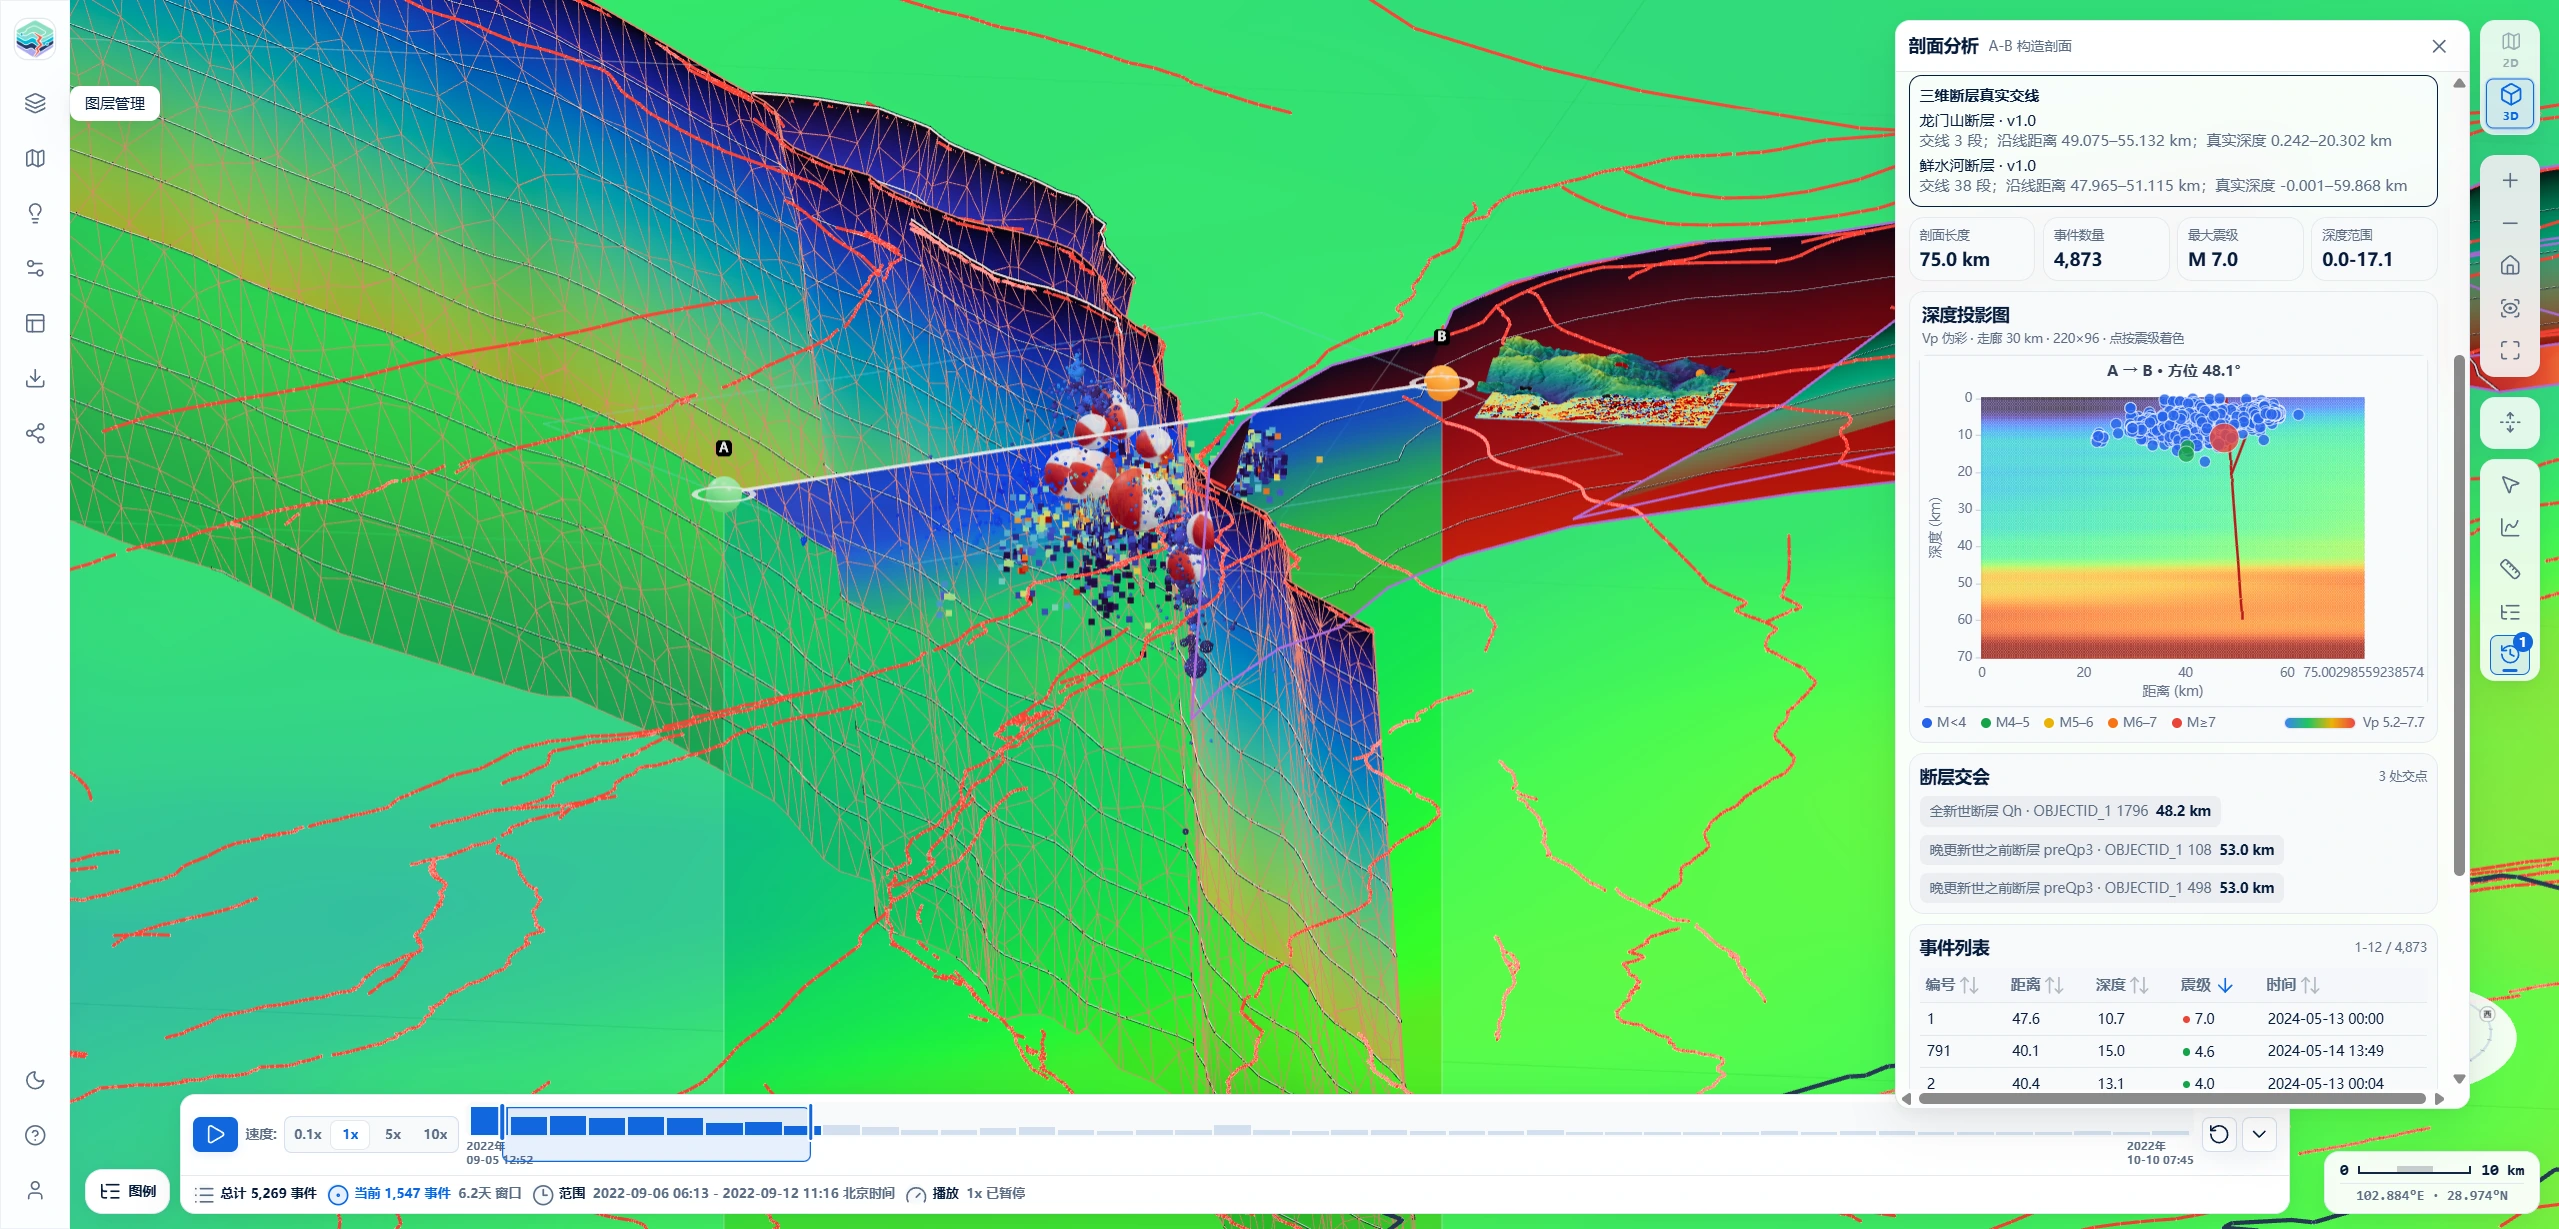The width and height of the screenshot is (2559, 1229).
Task: Click the eye focus view icon
Action: point(2510,308)
